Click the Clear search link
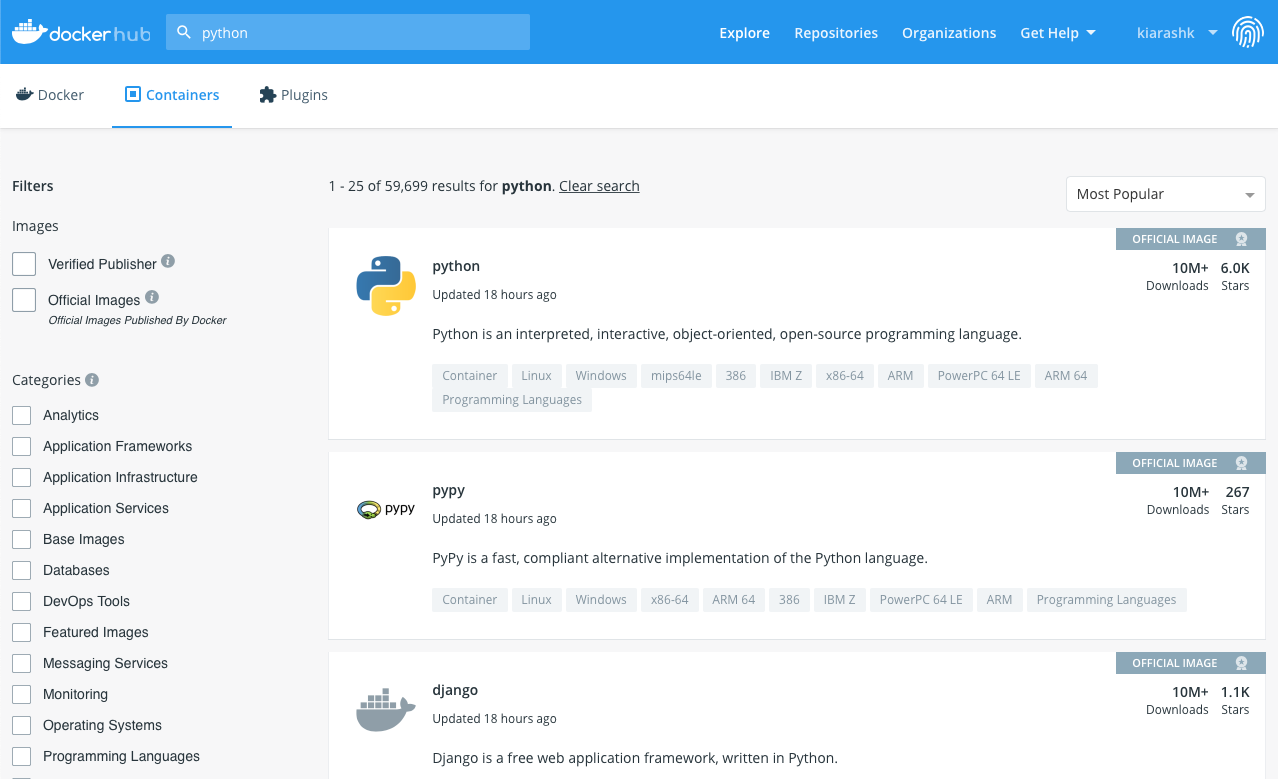 599,186
